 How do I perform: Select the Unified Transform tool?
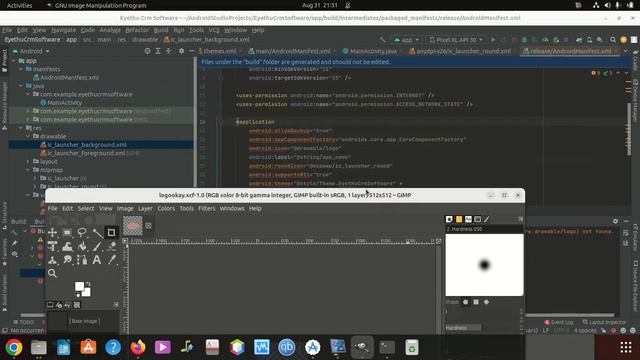pos(53,247)
